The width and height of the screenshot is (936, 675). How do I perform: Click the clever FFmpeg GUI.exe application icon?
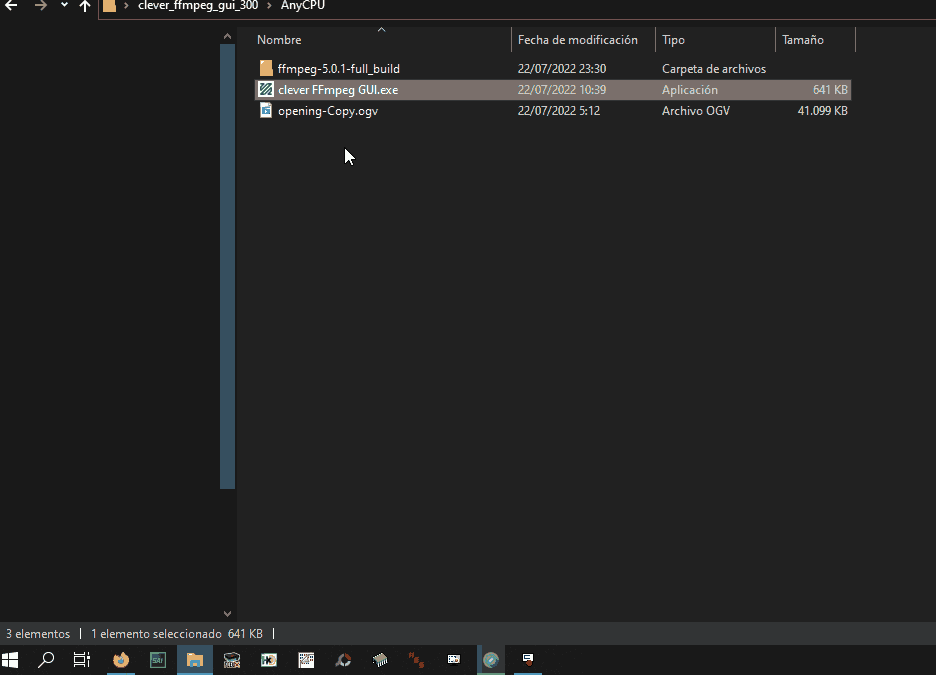pyautogui.click(x=266, y=90)
